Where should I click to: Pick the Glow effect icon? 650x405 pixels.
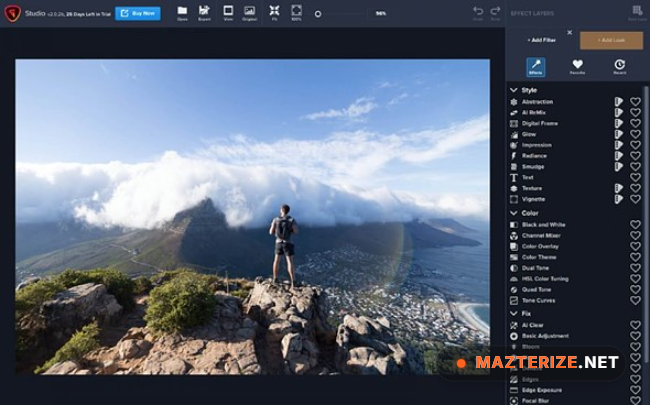point(514,134)
